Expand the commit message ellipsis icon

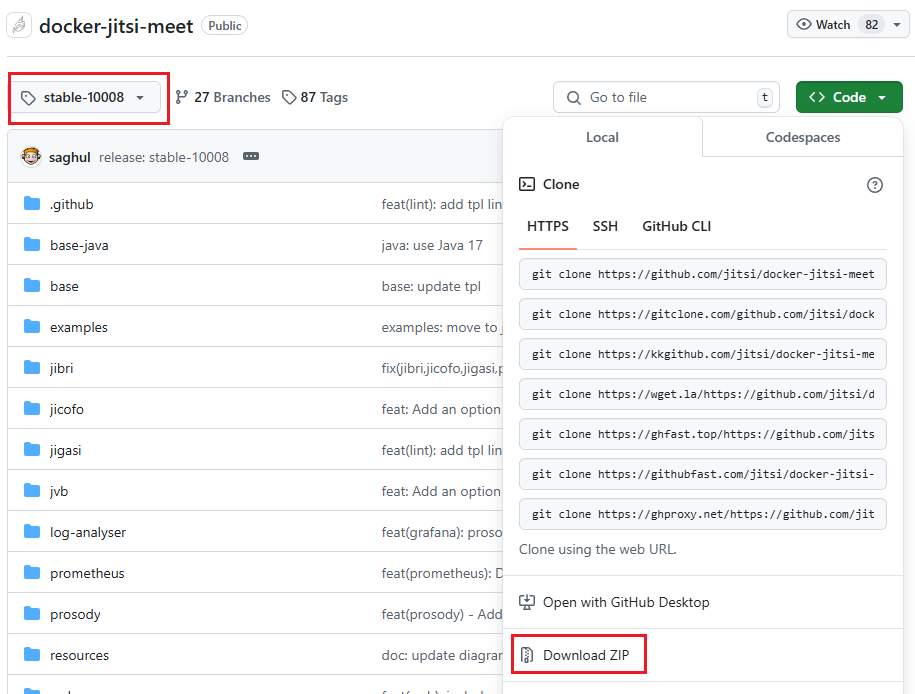(251, 156)
